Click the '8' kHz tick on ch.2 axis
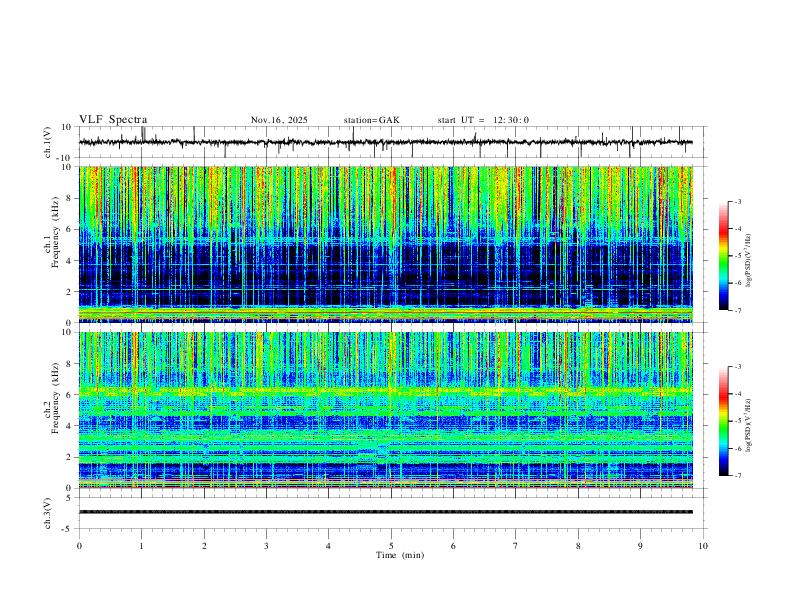Viewport: 792px width, 612px height. [x=69, y=364]
